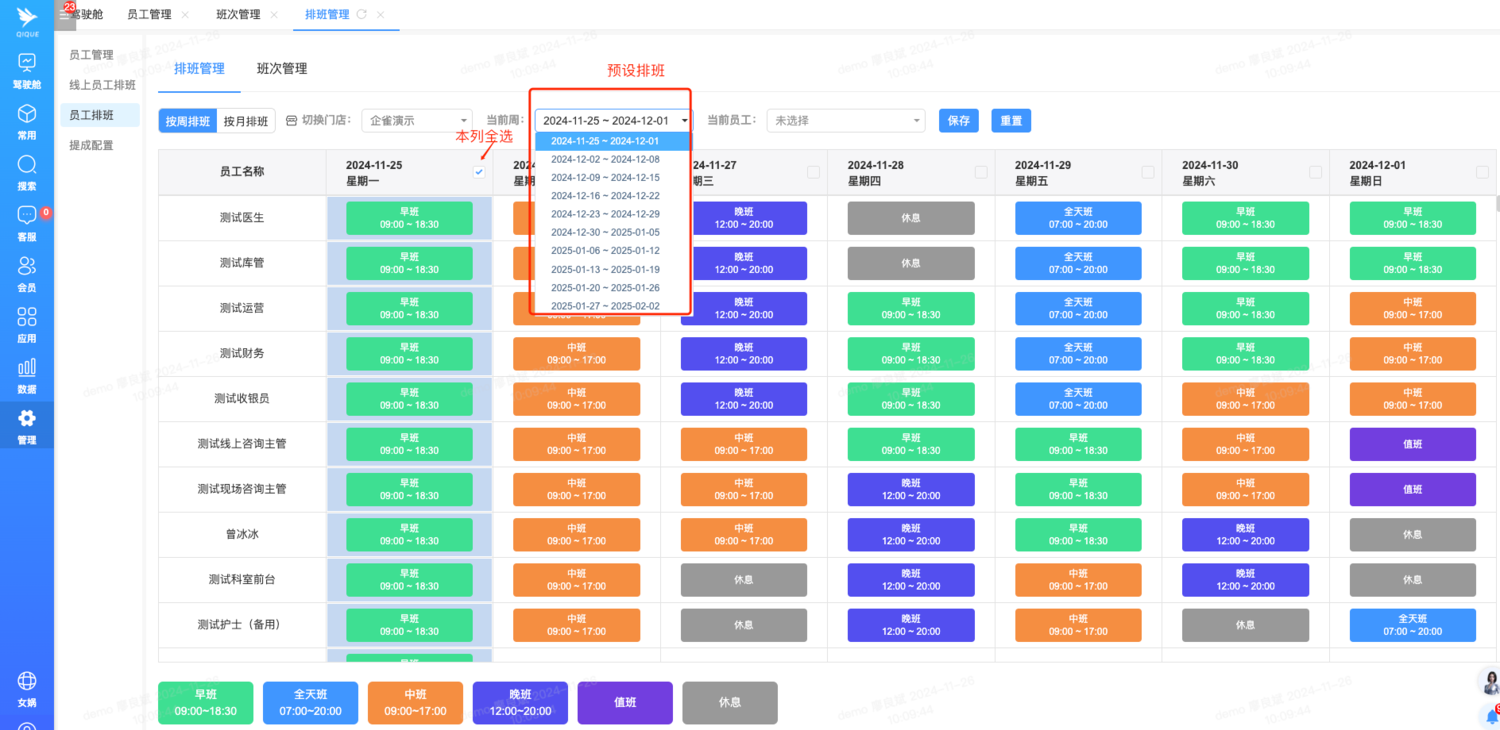
Task: Click the 保存 save button
Action: pos(958,121)
